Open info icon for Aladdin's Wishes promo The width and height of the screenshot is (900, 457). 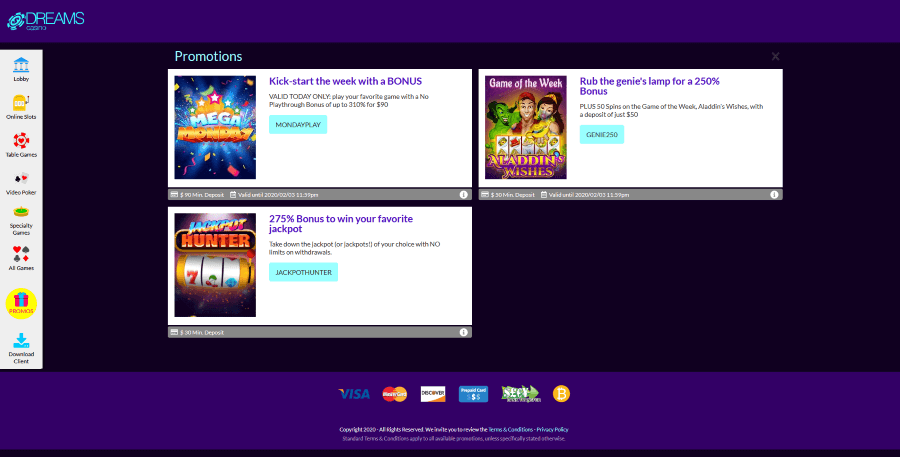tap(774, 195)
